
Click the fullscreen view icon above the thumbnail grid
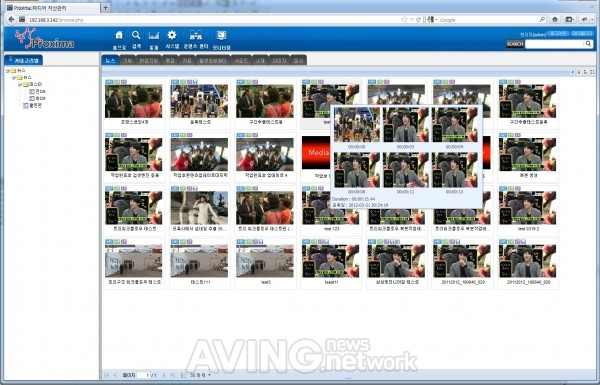point(592,72)
